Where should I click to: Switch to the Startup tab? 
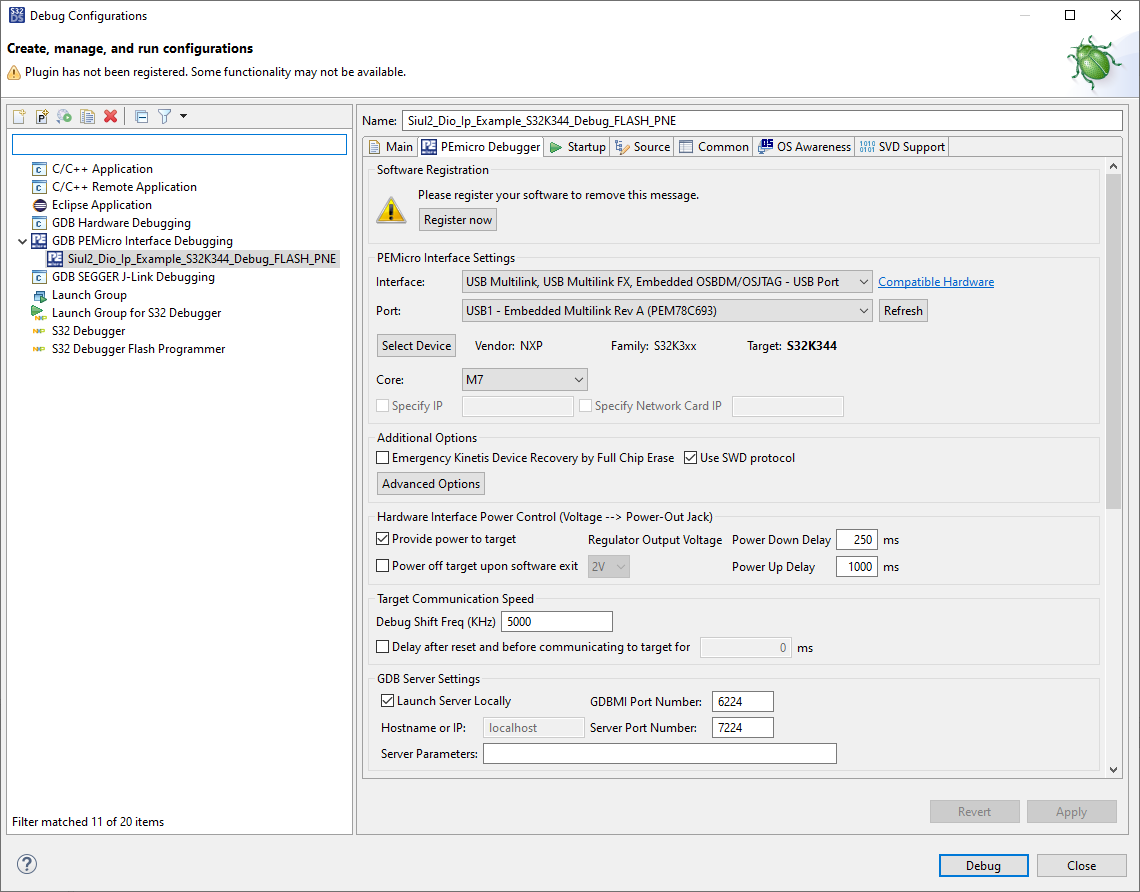coord(576,146)
